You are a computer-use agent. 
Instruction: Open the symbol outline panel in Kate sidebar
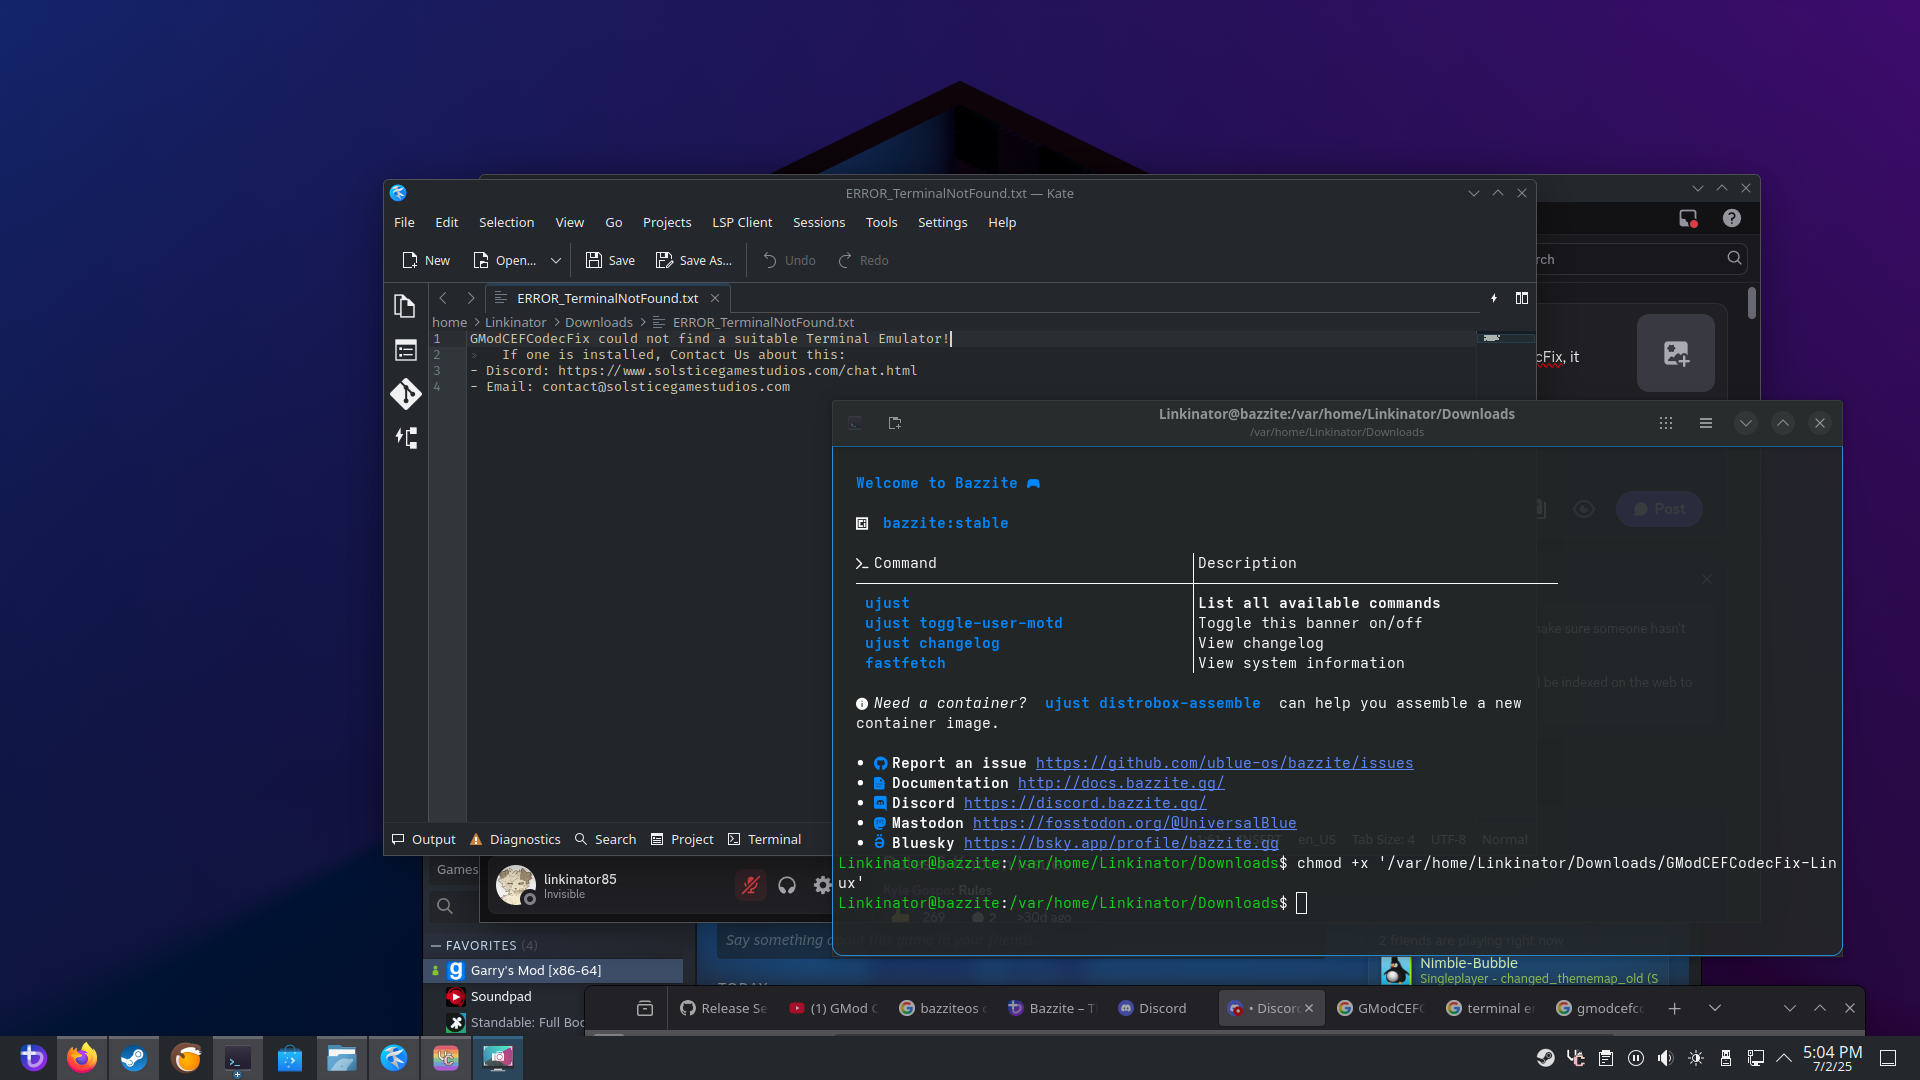tap(405, 438)
